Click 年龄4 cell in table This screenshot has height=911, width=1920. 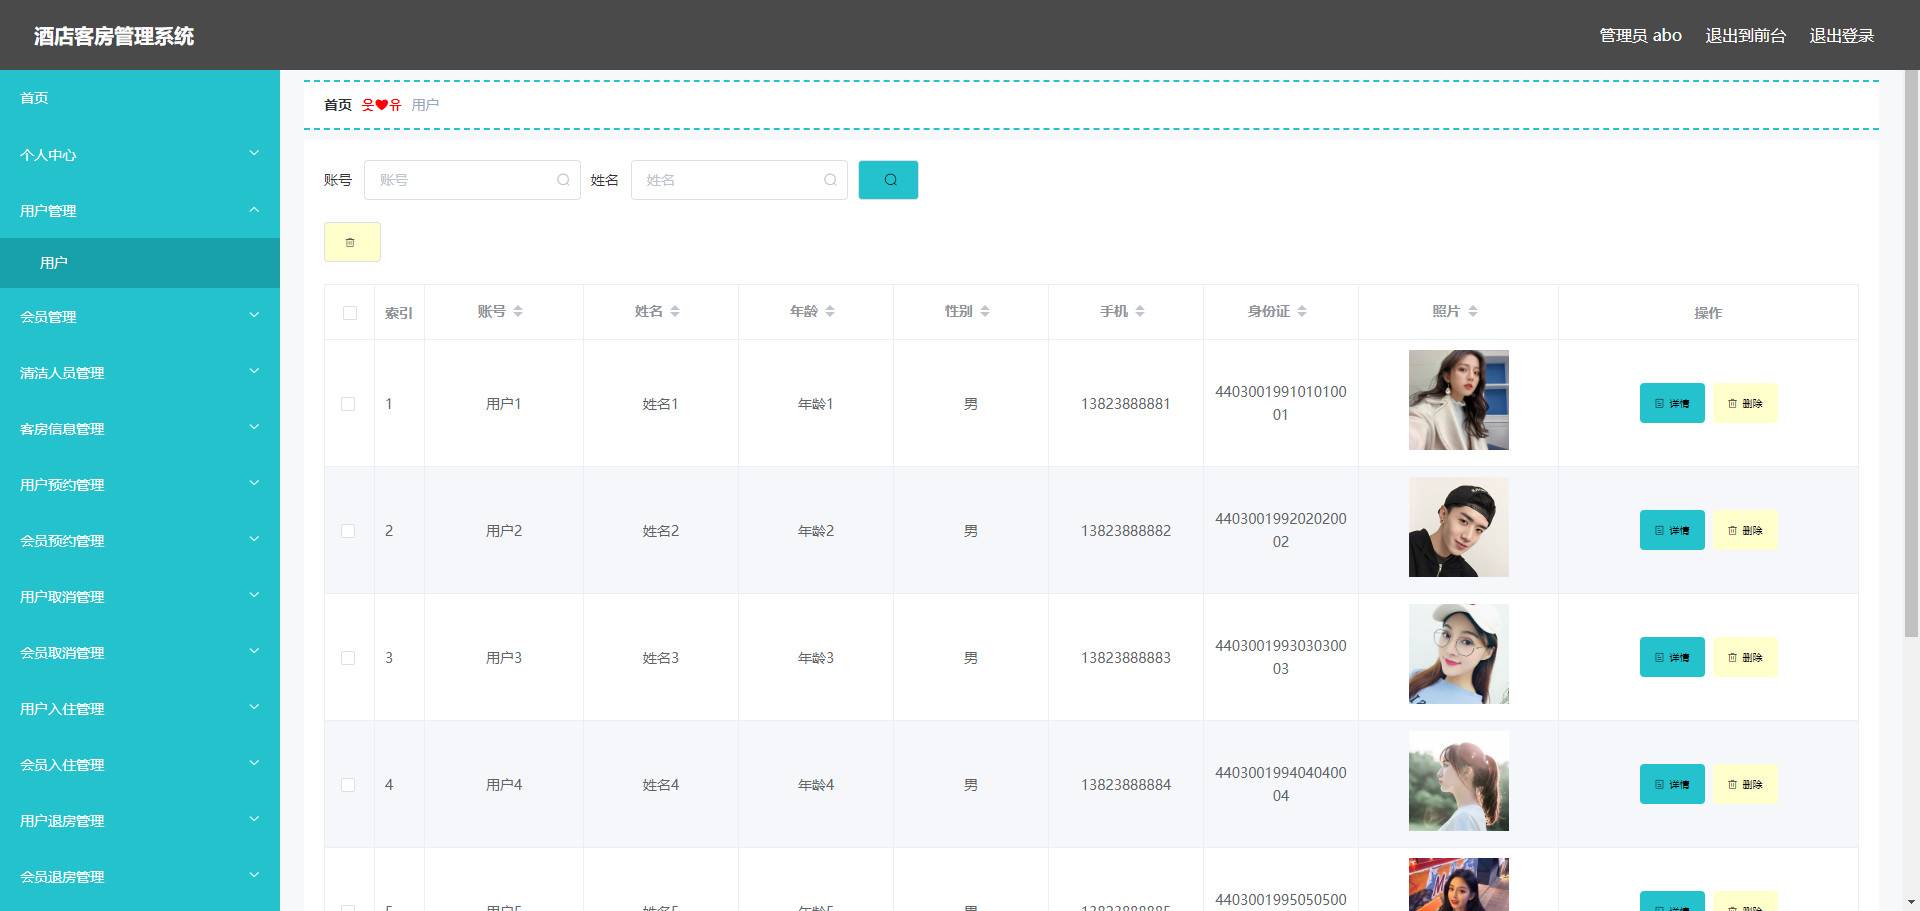[x=816, y=785]
